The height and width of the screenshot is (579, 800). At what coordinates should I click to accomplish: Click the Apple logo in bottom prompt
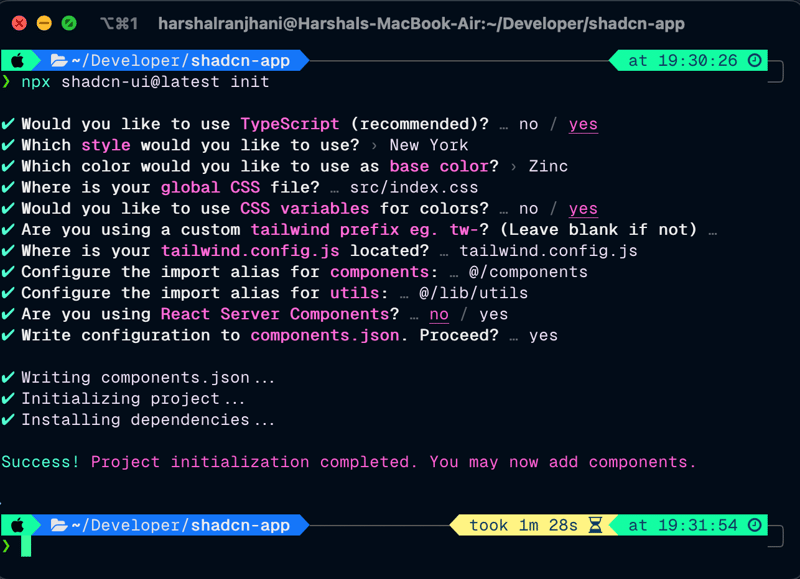coord(17,525)
